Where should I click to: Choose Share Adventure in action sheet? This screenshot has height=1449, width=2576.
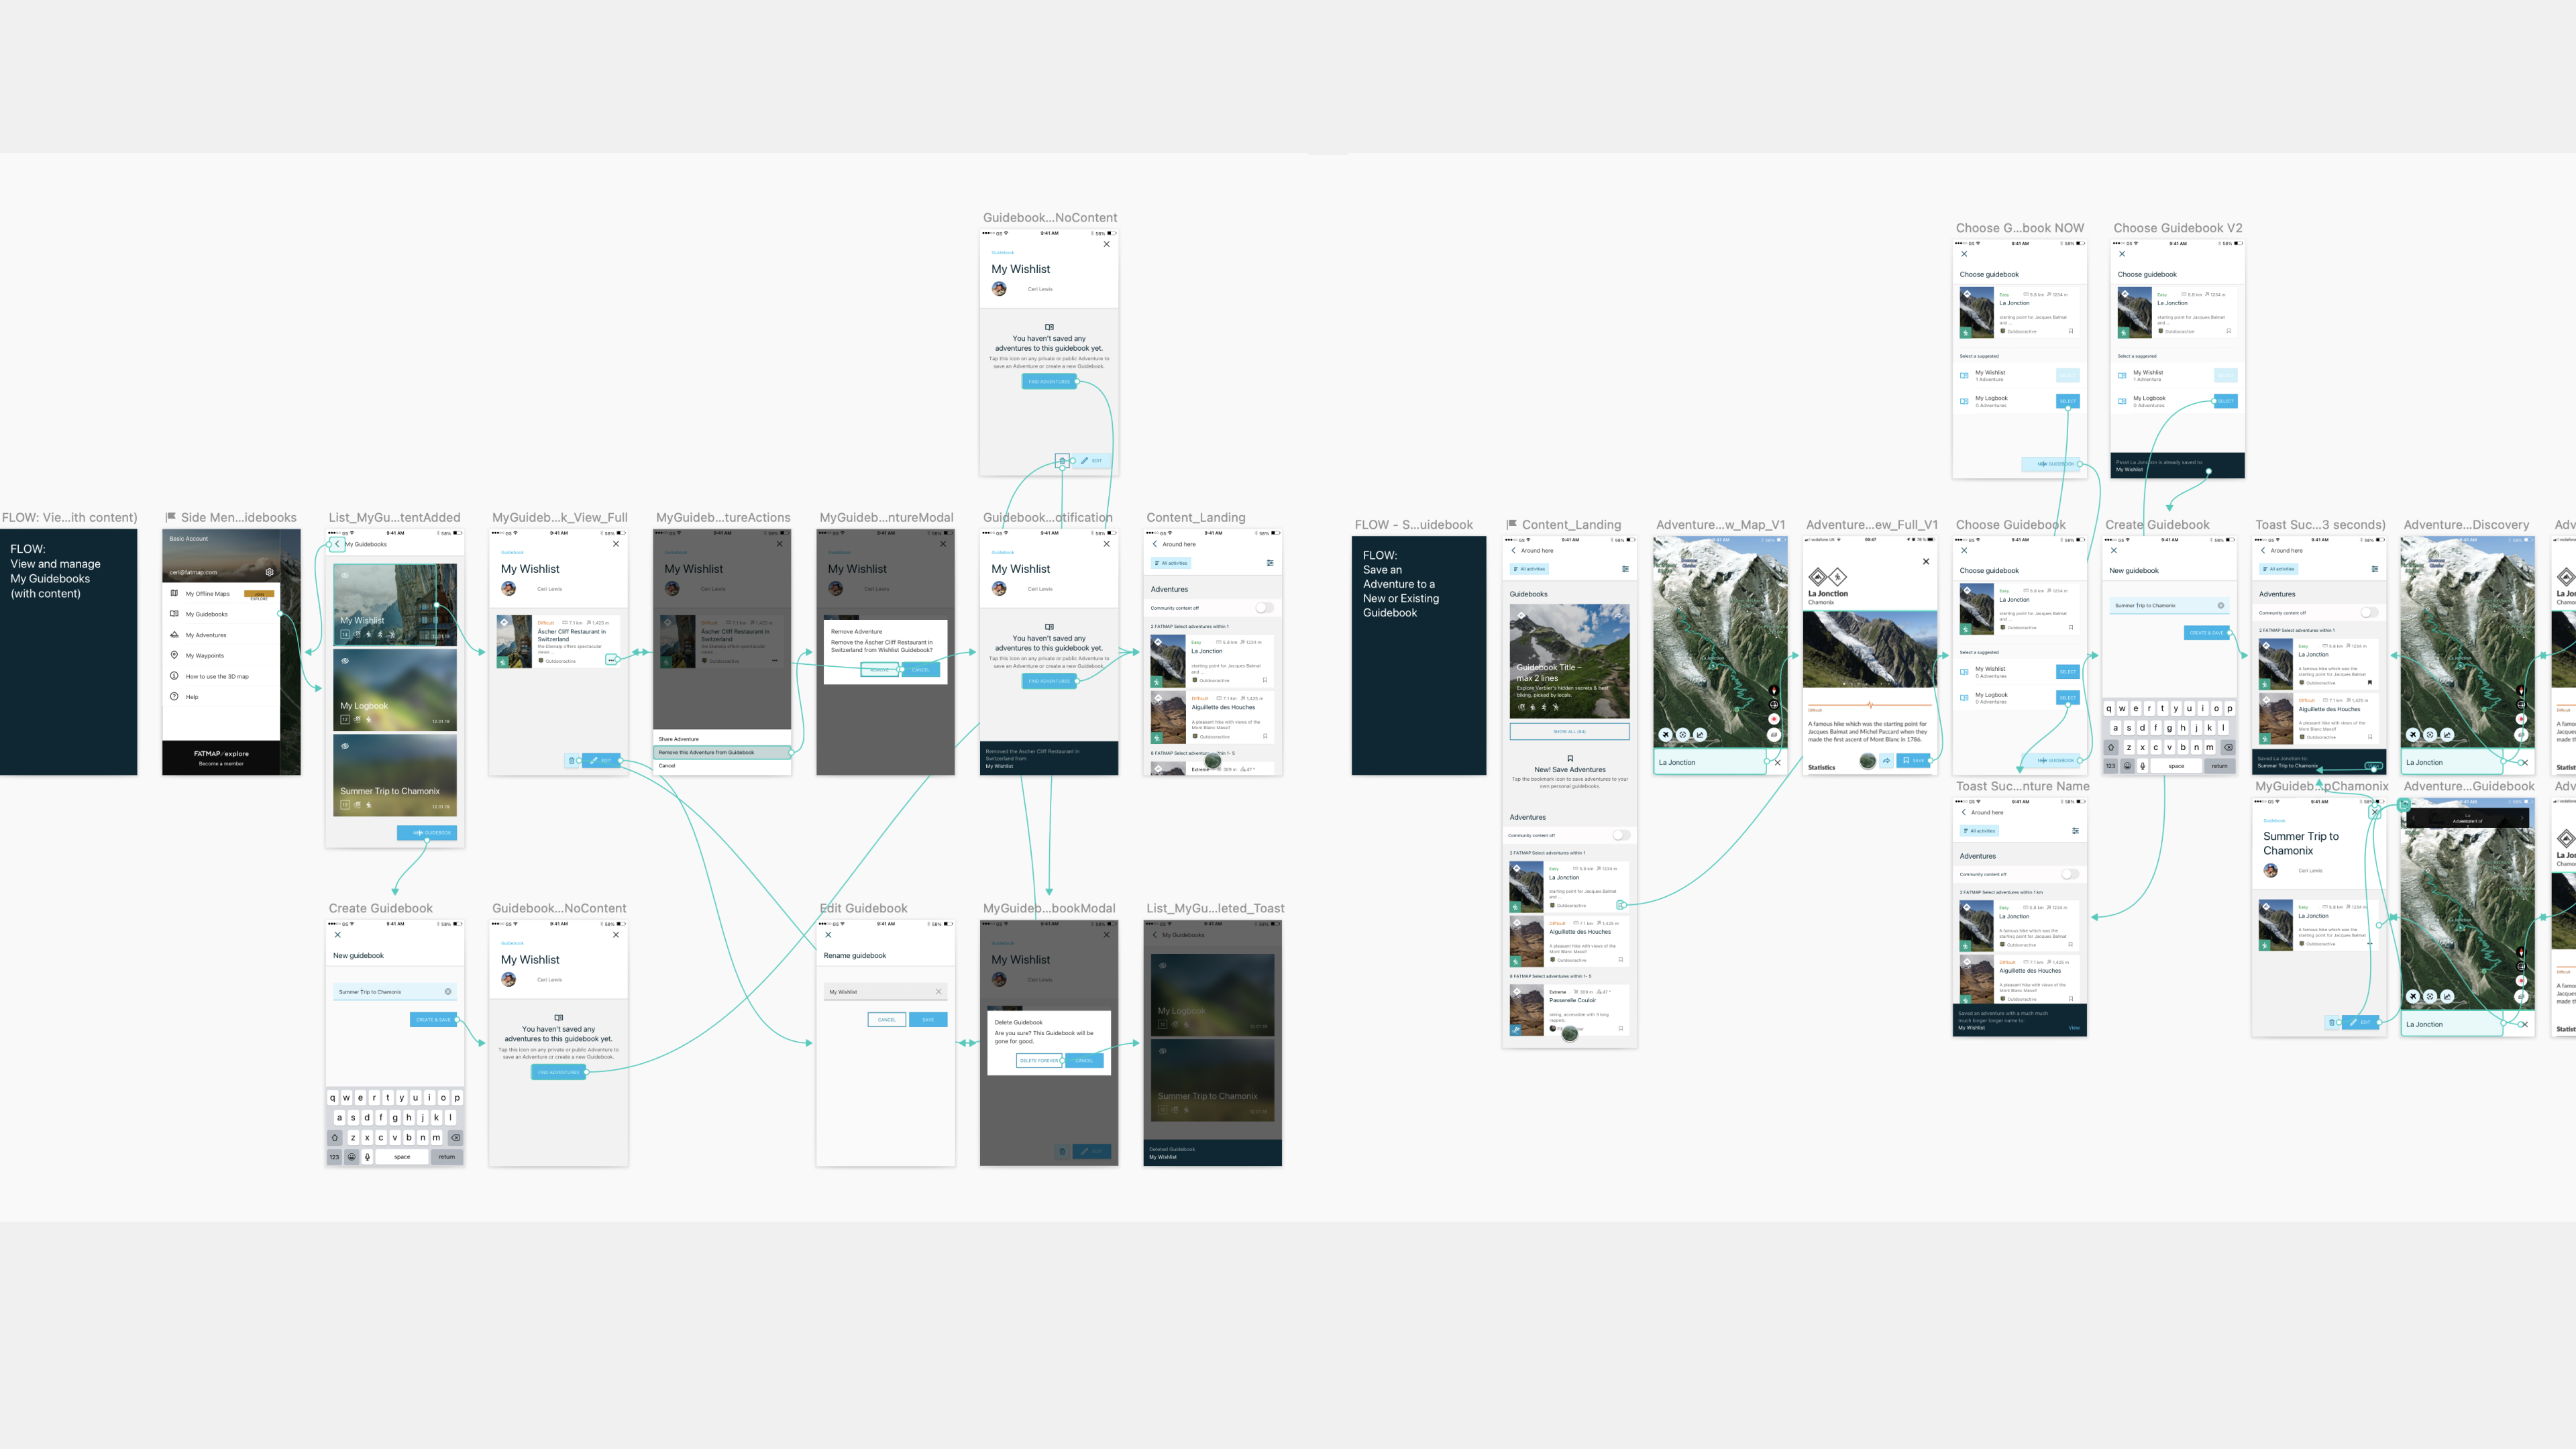click(x=722, y=739)
